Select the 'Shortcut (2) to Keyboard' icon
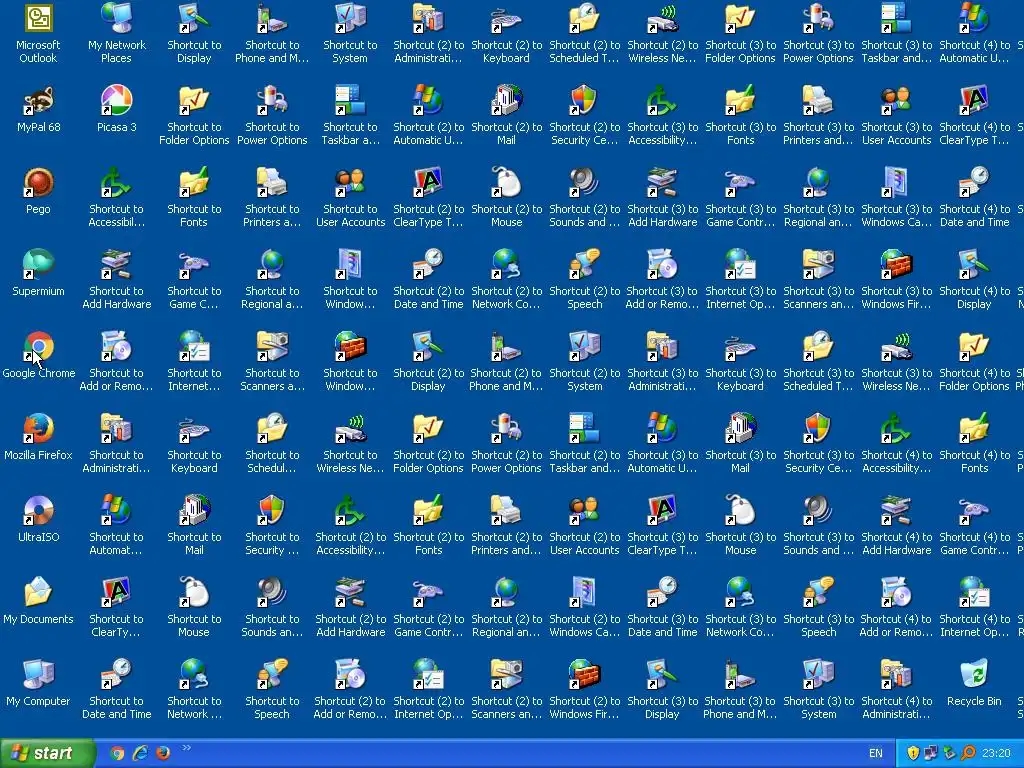1024x768 pixels. [x=506, y=18]
